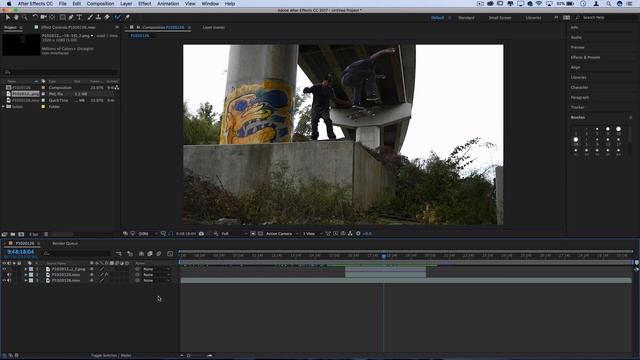640x360 pixels.
Task: Click the Project panel search field
Action: point(60,72)
